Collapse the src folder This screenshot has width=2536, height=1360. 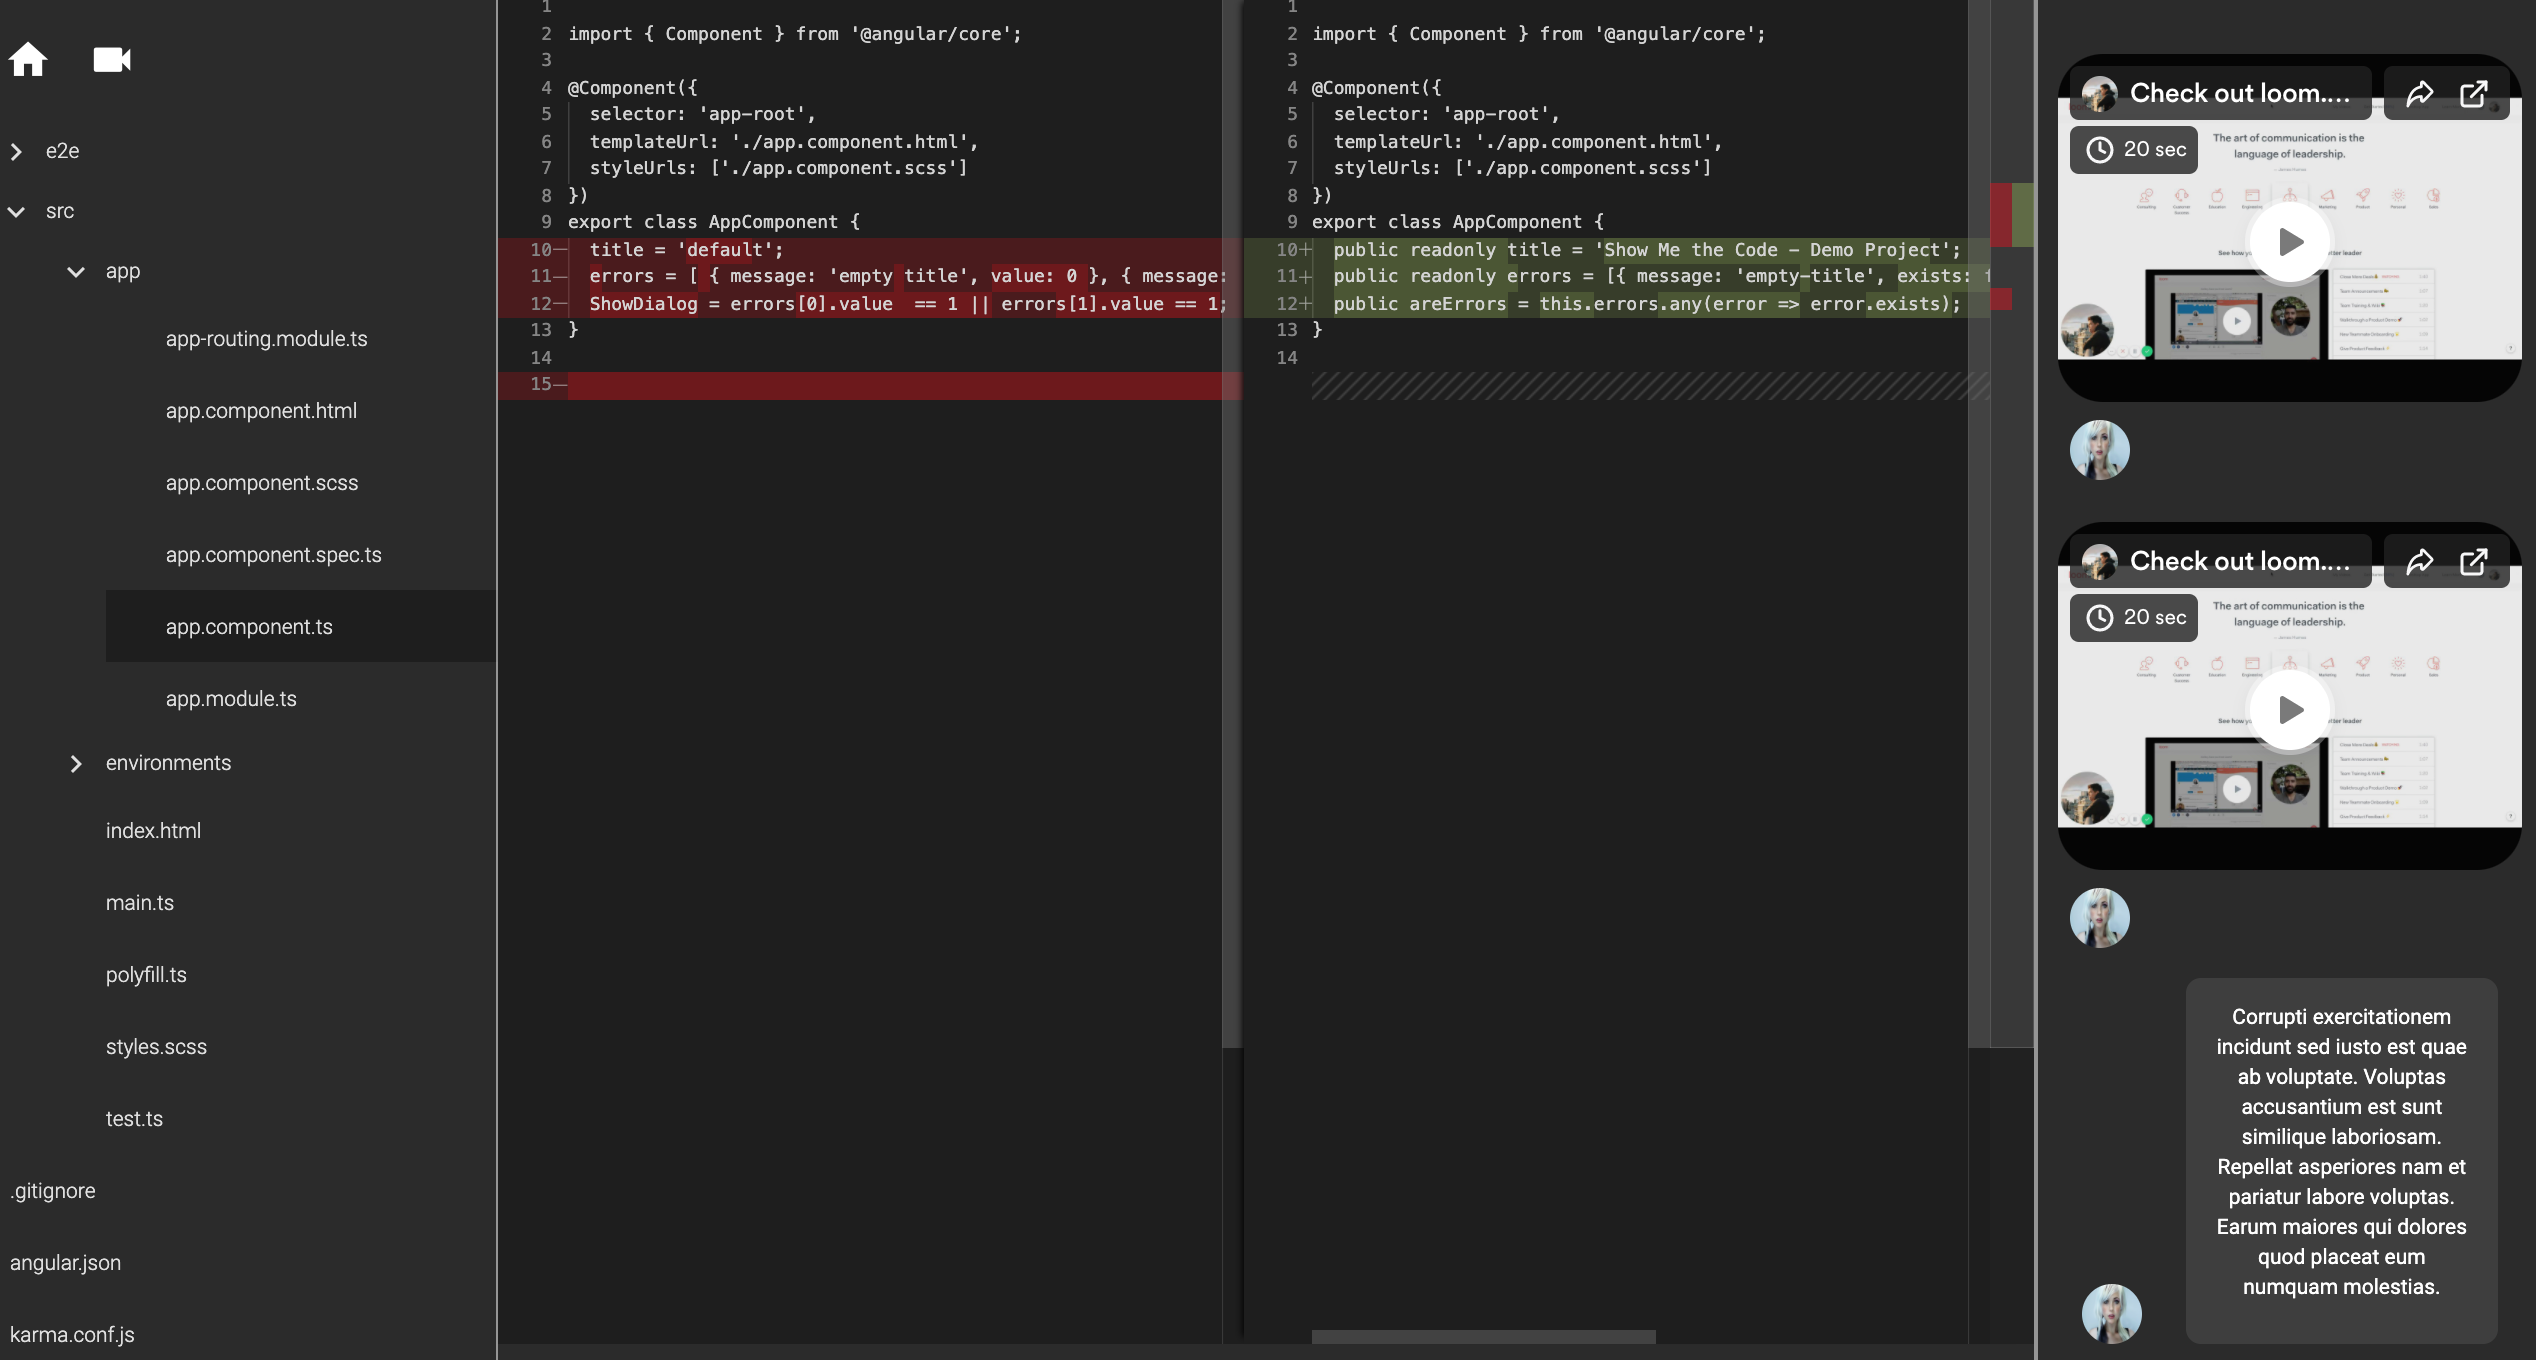coord(17,211)
